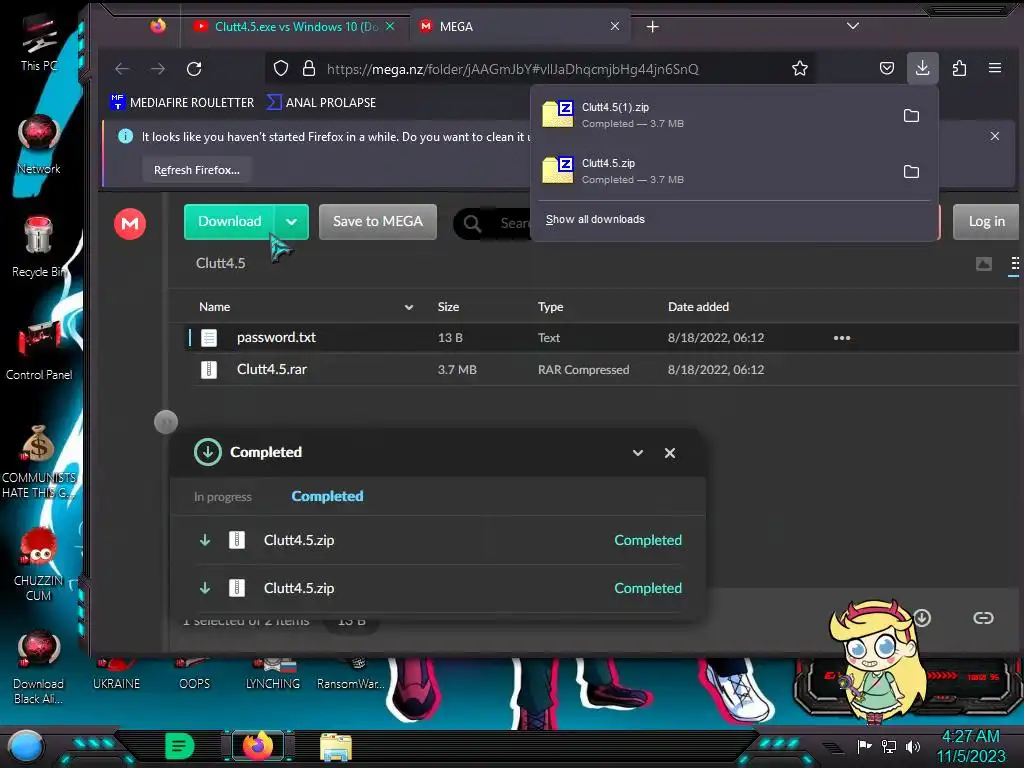Viewport: 1024px width, 768px height.
Task: Click the Refresh Firefox button
Action: 197,170
